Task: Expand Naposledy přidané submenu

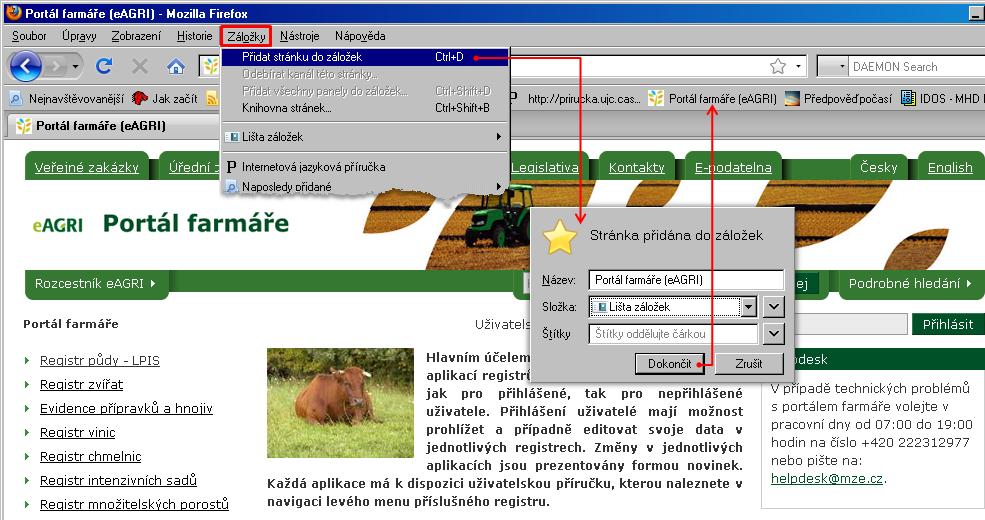Action: tap(366, 187)
